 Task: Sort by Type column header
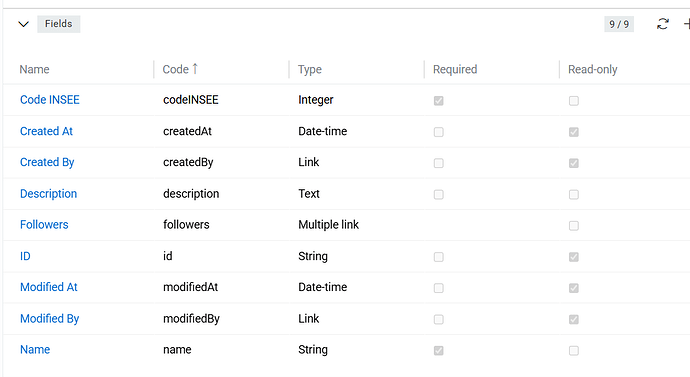pos(310,70)
